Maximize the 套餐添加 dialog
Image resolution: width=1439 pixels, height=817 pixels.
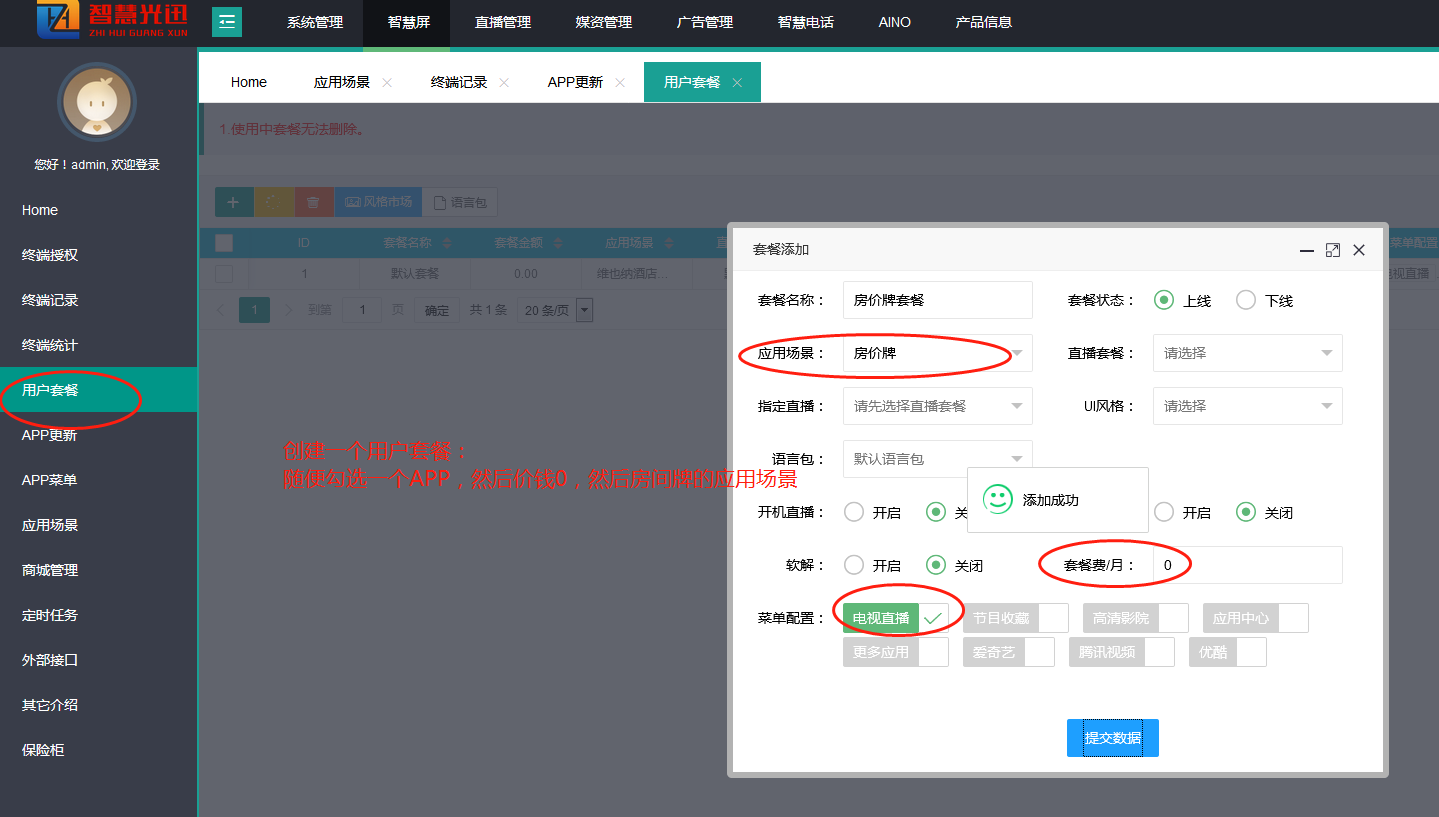coord(1332,250)
